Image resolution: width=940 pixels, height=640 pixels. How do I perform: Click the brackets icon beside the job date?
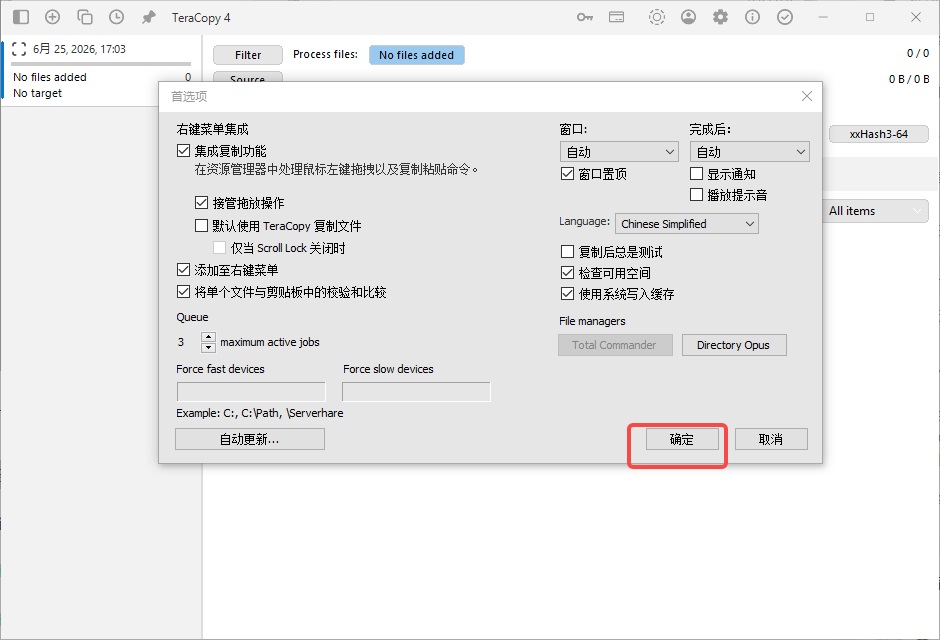coord(19,49)
